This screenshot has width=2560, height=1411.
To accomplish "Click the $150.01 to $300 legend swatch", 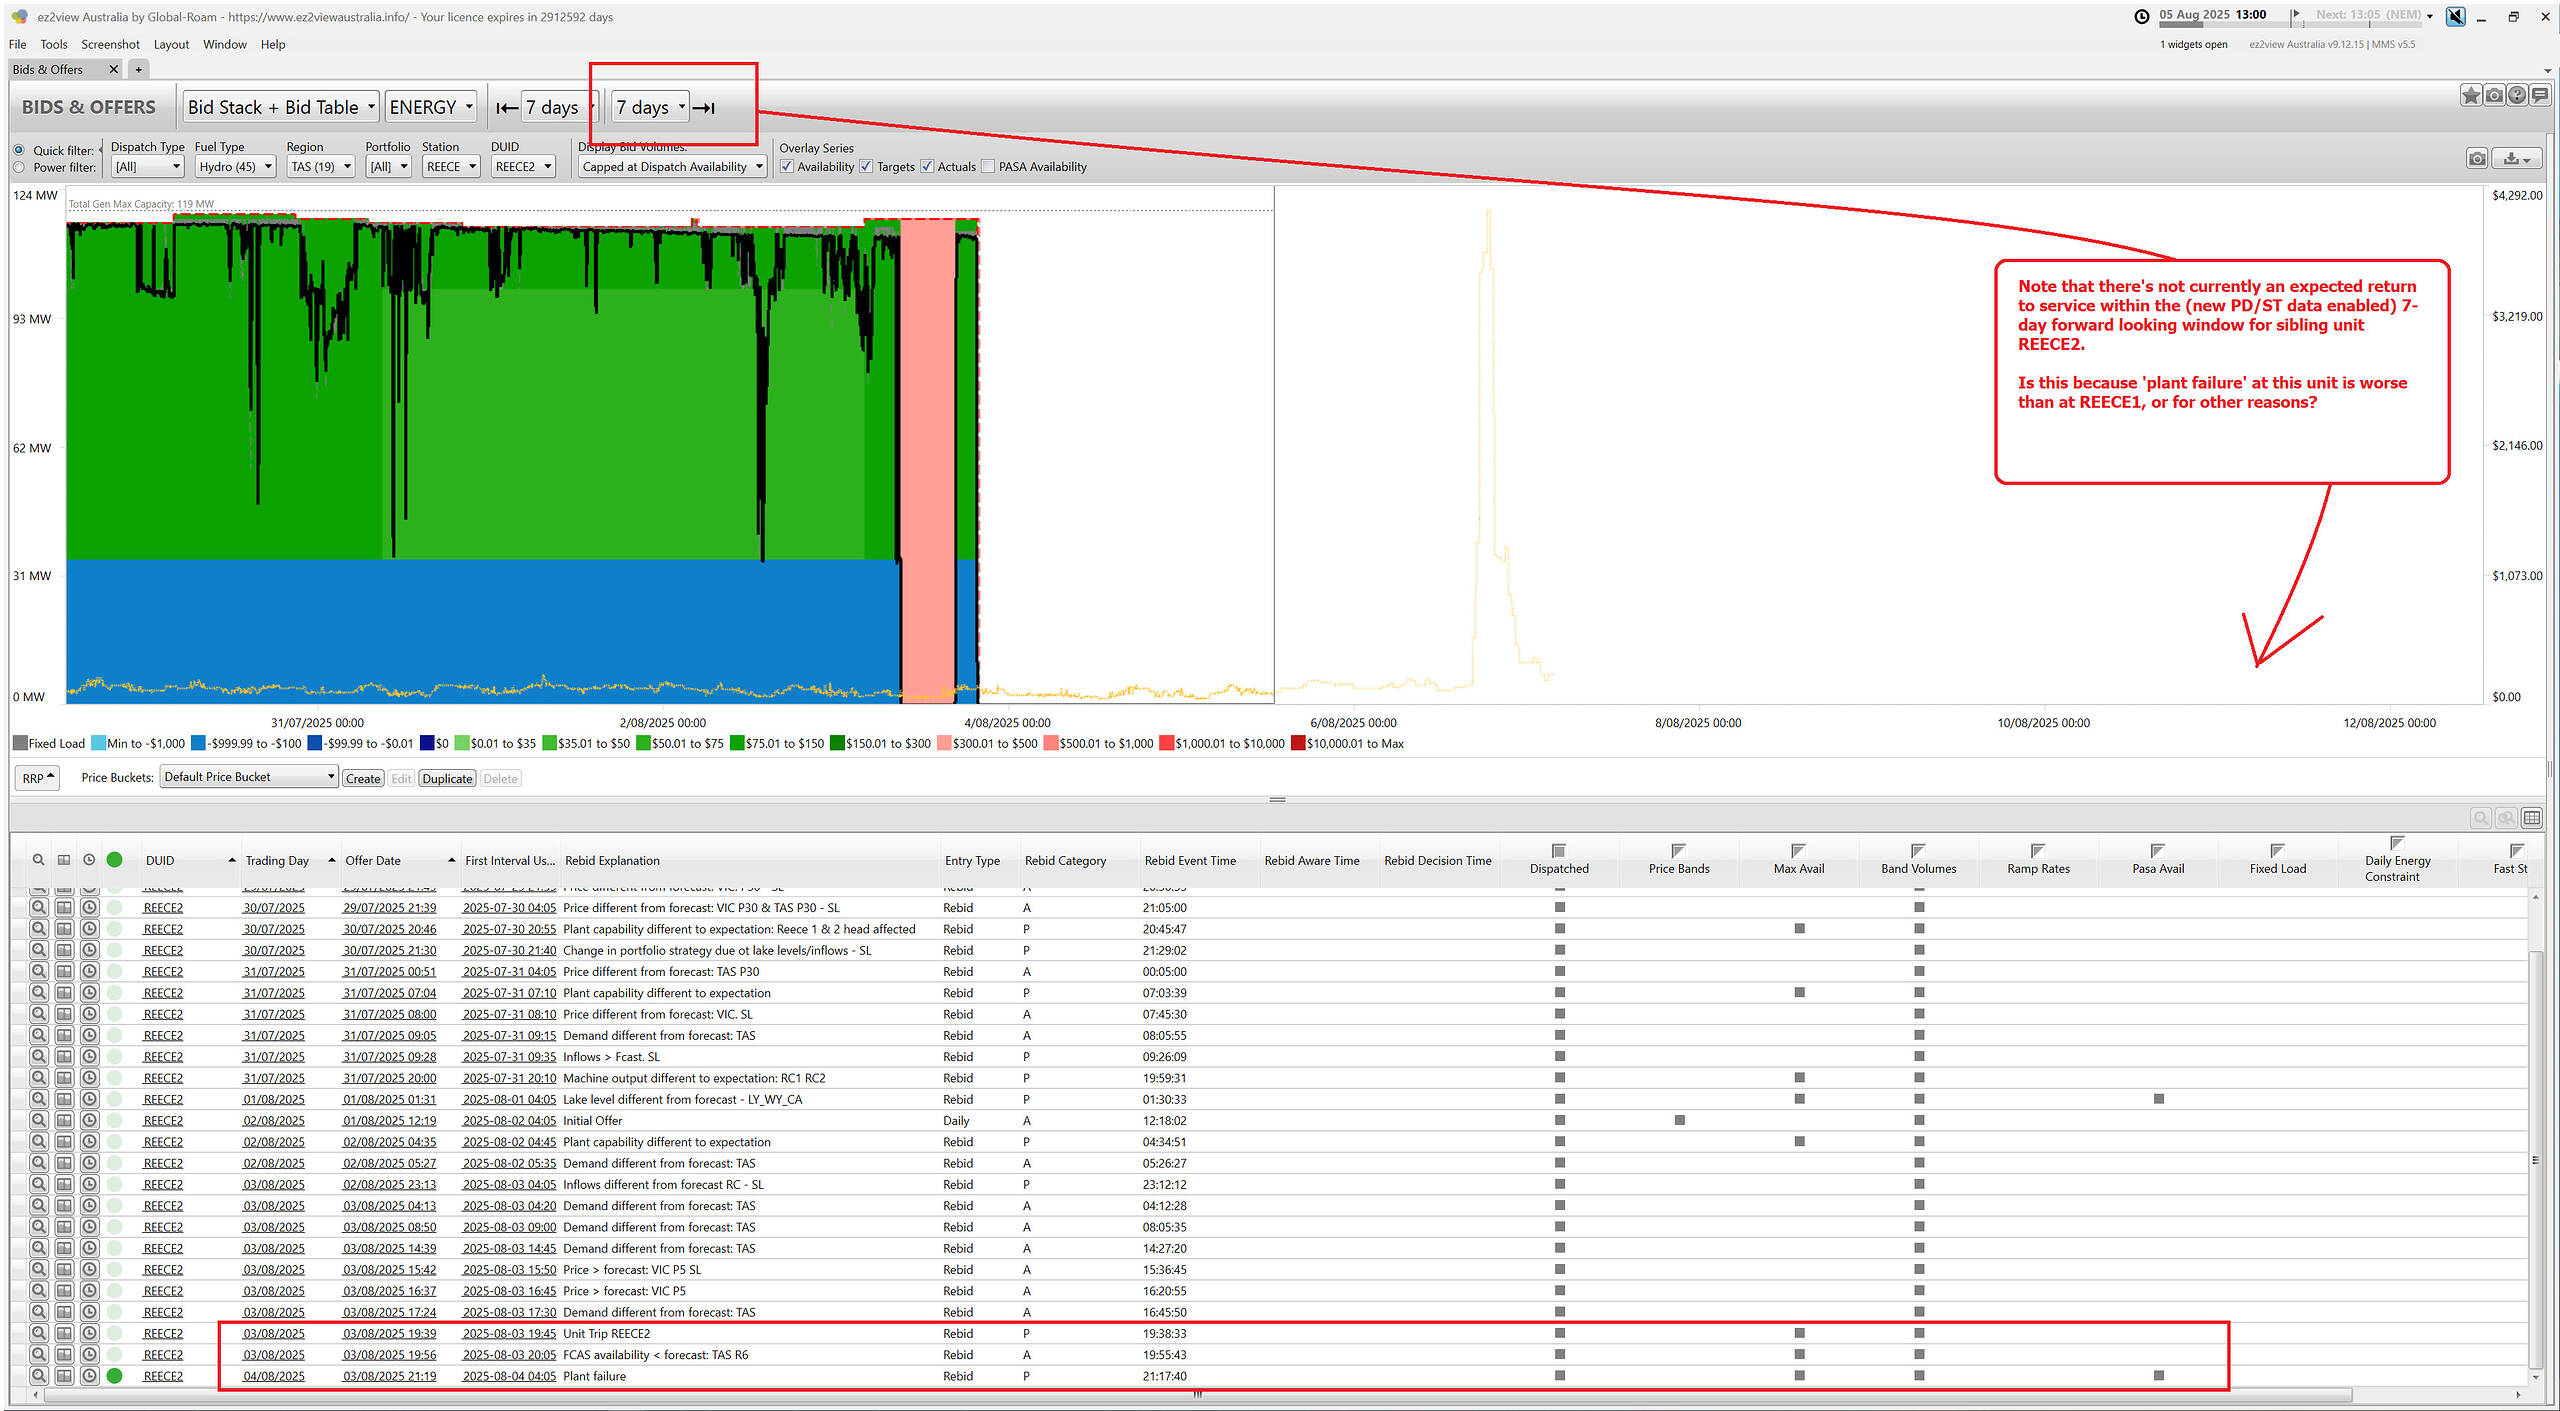I will (x=837, y=743).
